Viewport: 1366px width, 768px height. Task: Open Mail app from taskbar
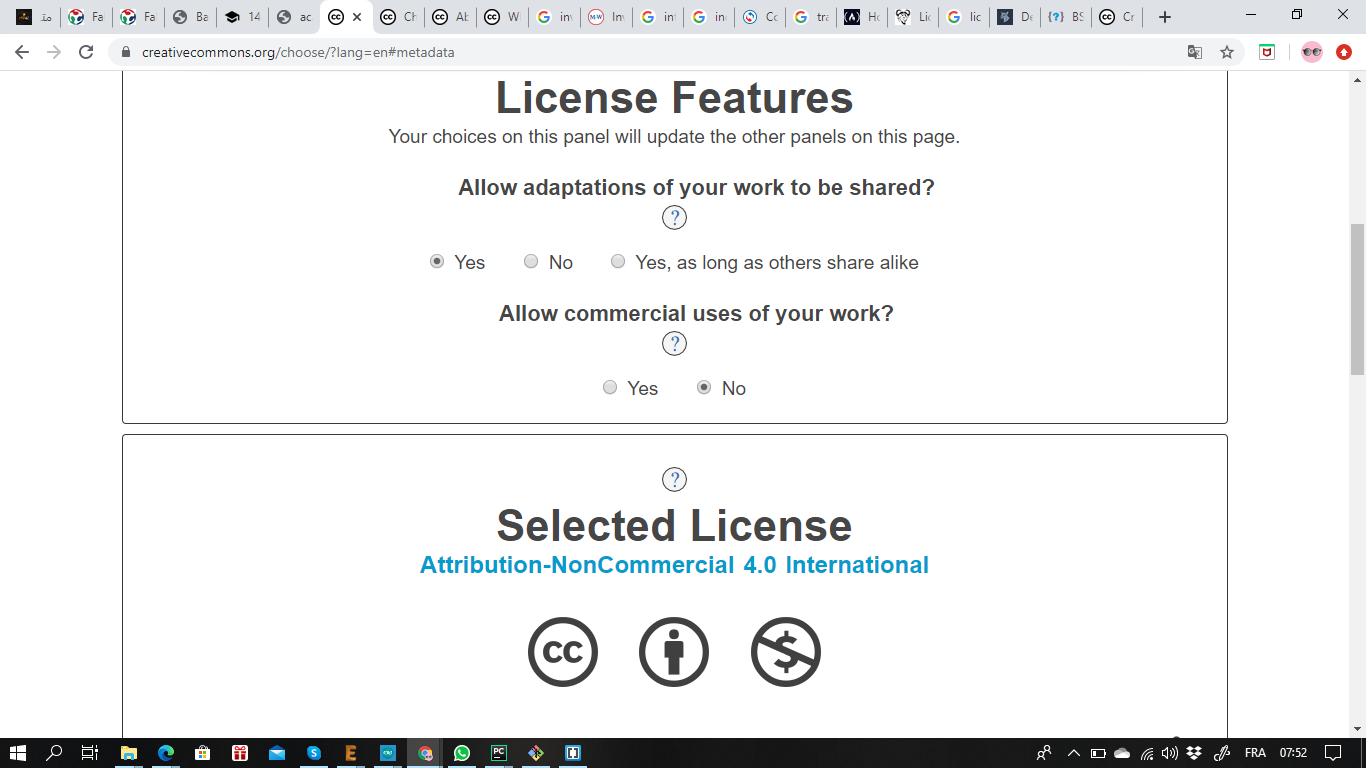(x=277, y=753)
